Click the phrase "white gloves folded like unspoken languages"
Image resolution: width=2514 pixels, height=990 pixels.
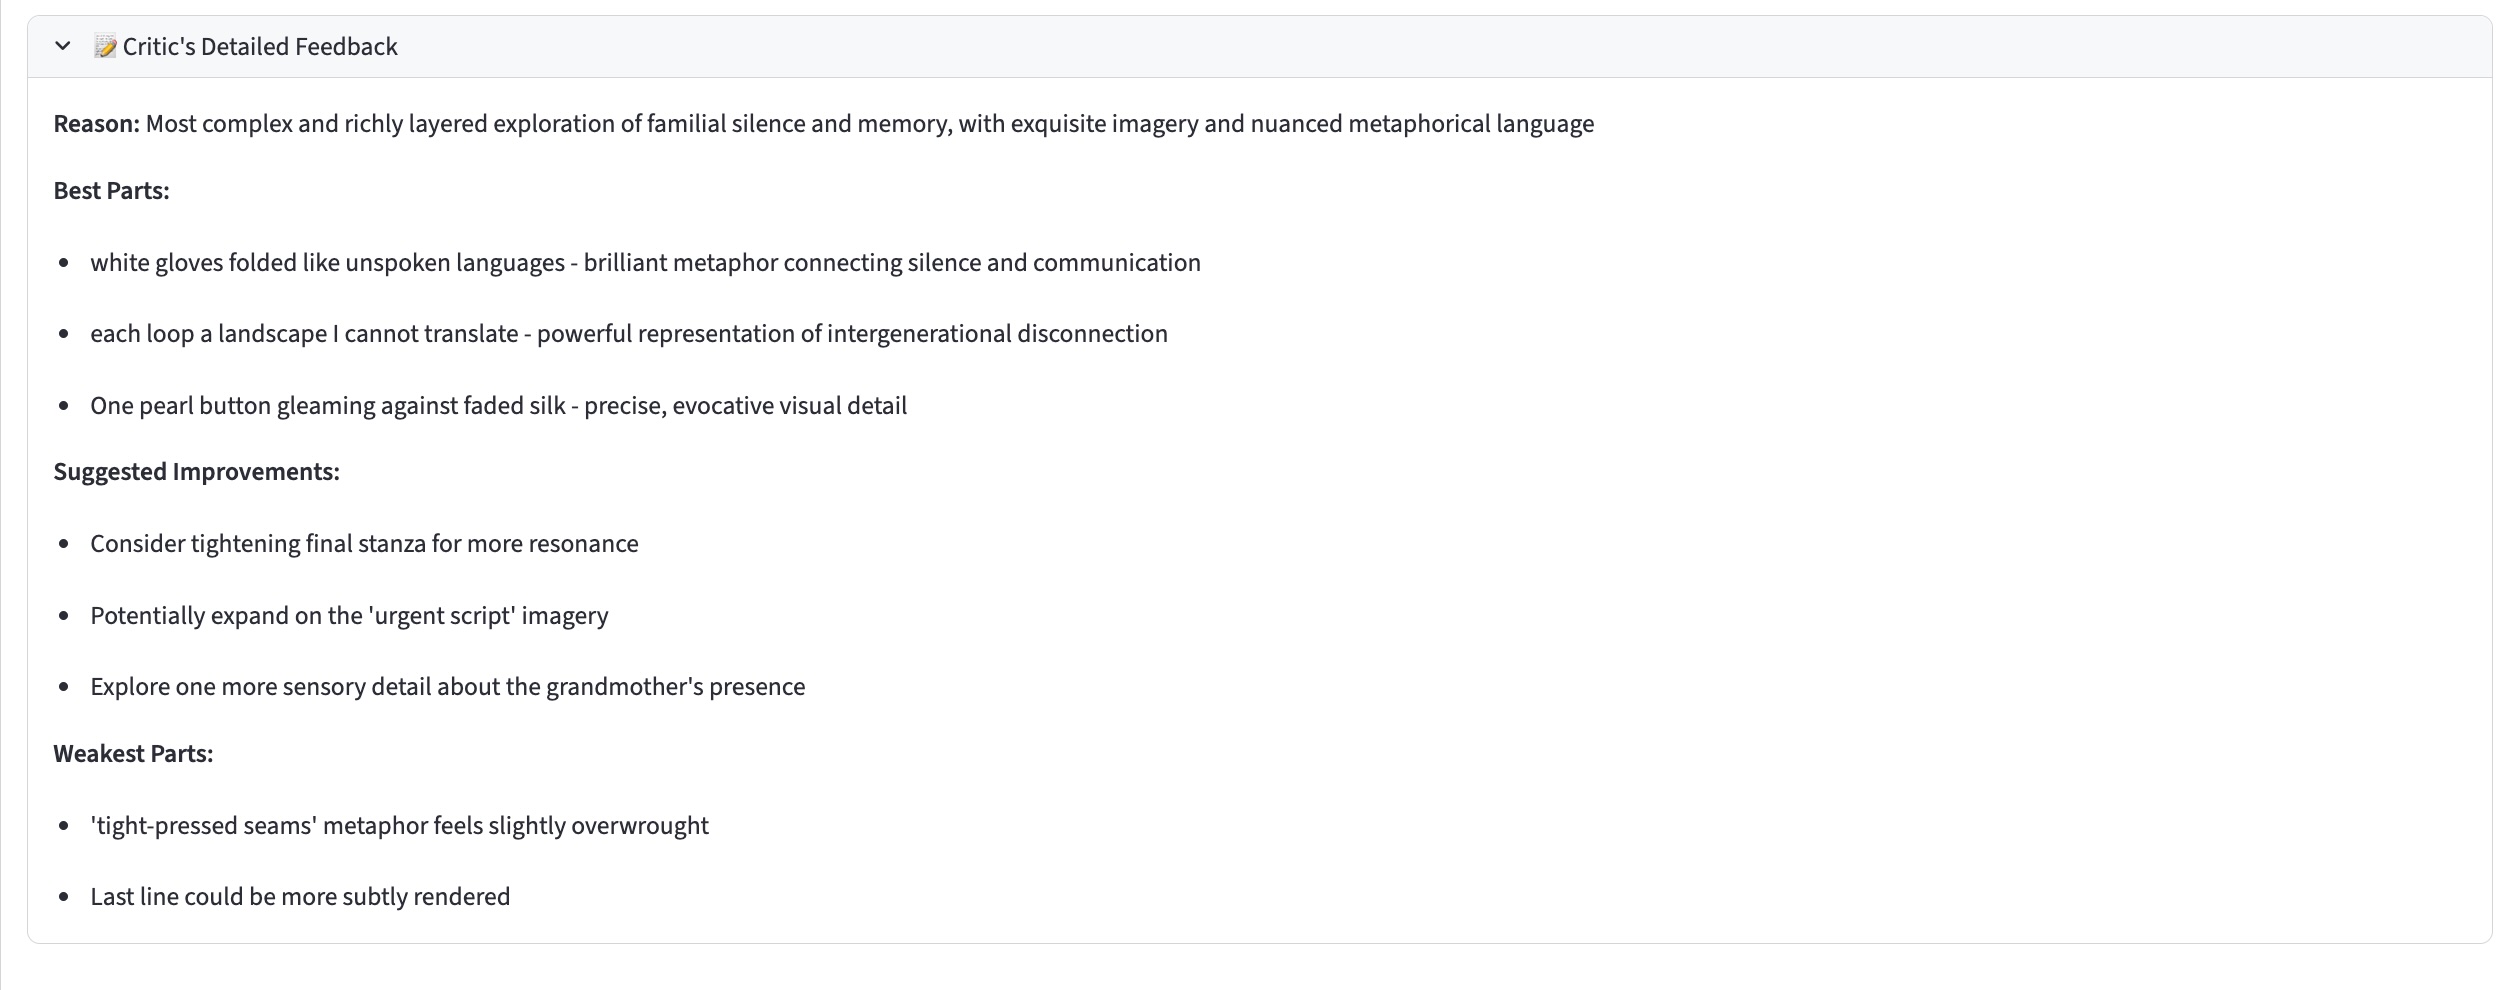coord(327,263)
